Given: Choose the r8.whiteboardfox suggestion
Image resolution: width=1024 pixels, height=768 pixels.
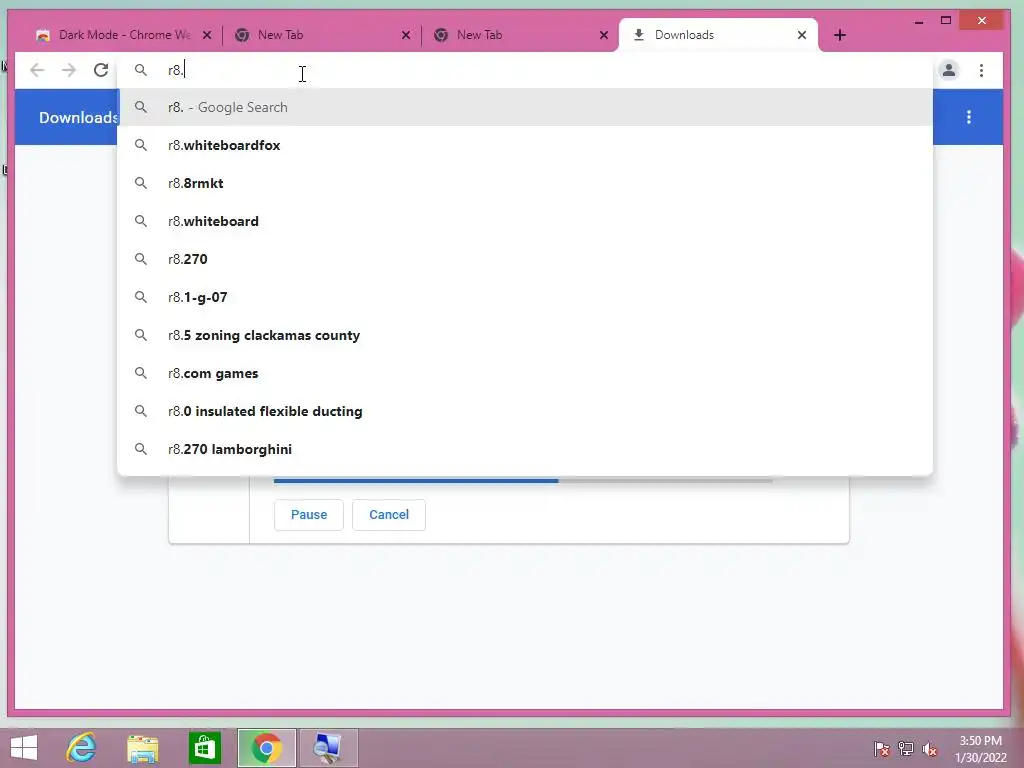Looking at the screenshot, I should pos(524,145).
